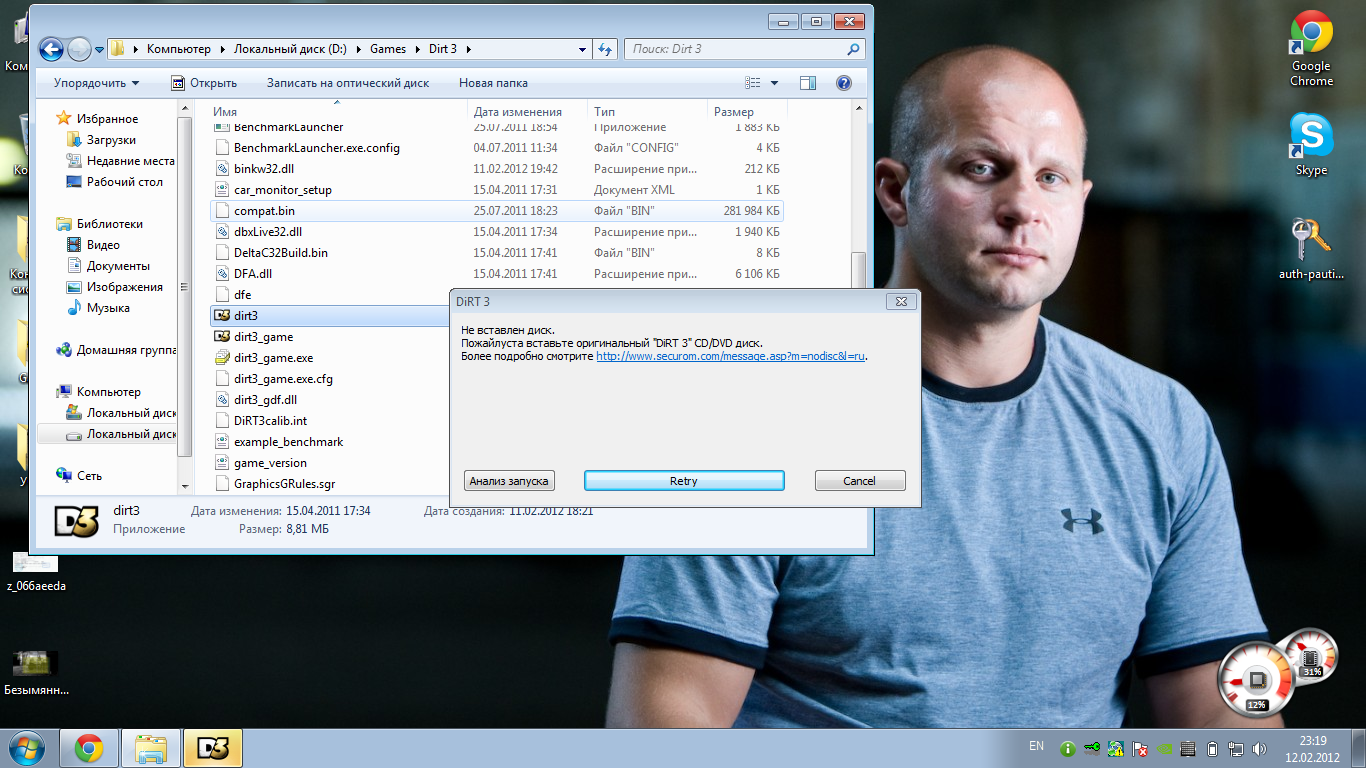Open the Видео library
Image resolution: width=1366 pixels, height=768 pixels.
click(x=103, y=245)
